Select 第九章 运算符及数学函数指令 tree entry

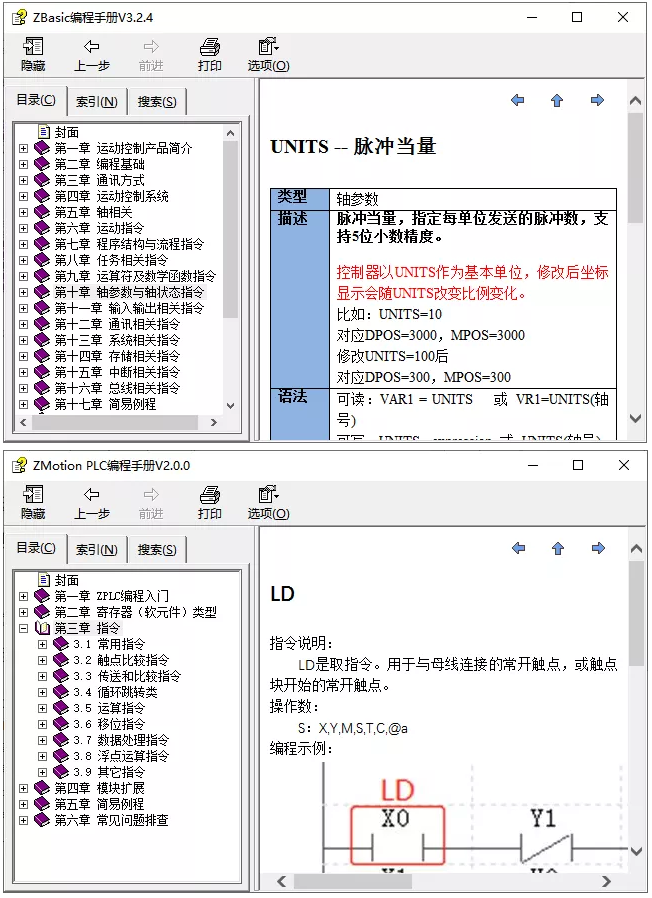click(x=135, y=276)
